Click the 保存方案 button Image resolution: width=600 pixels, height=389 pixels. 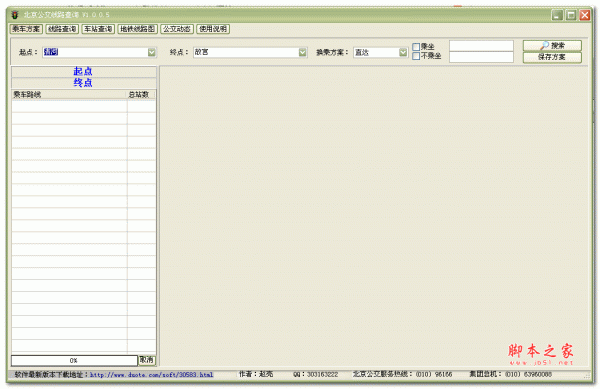pyautogui.click(x=552, y=57)
